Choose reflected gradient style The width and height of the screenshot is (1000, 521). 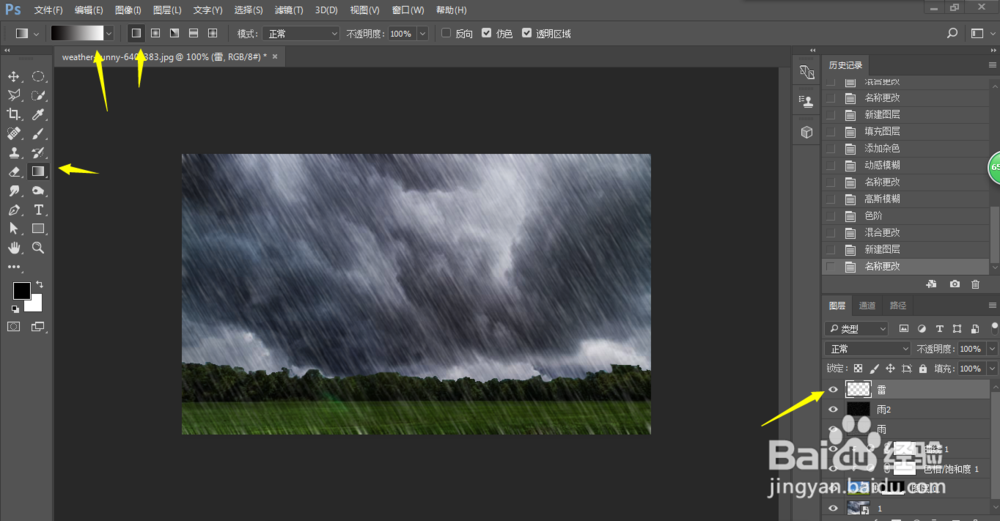click(193, 33)
